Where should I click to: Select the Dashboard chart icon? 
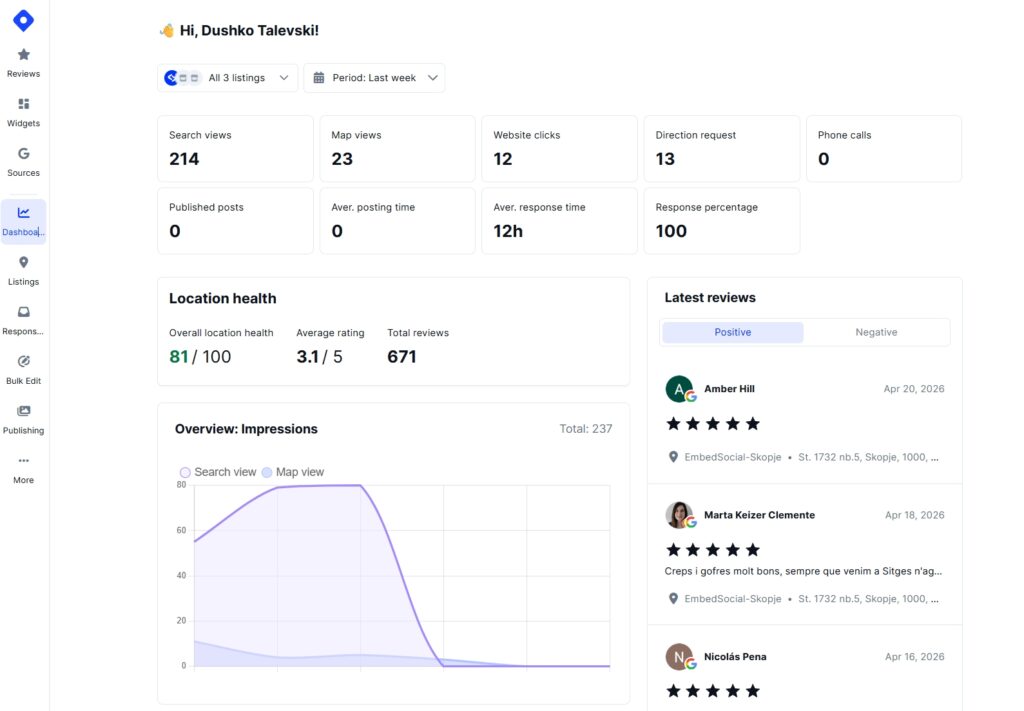(24, 213)
